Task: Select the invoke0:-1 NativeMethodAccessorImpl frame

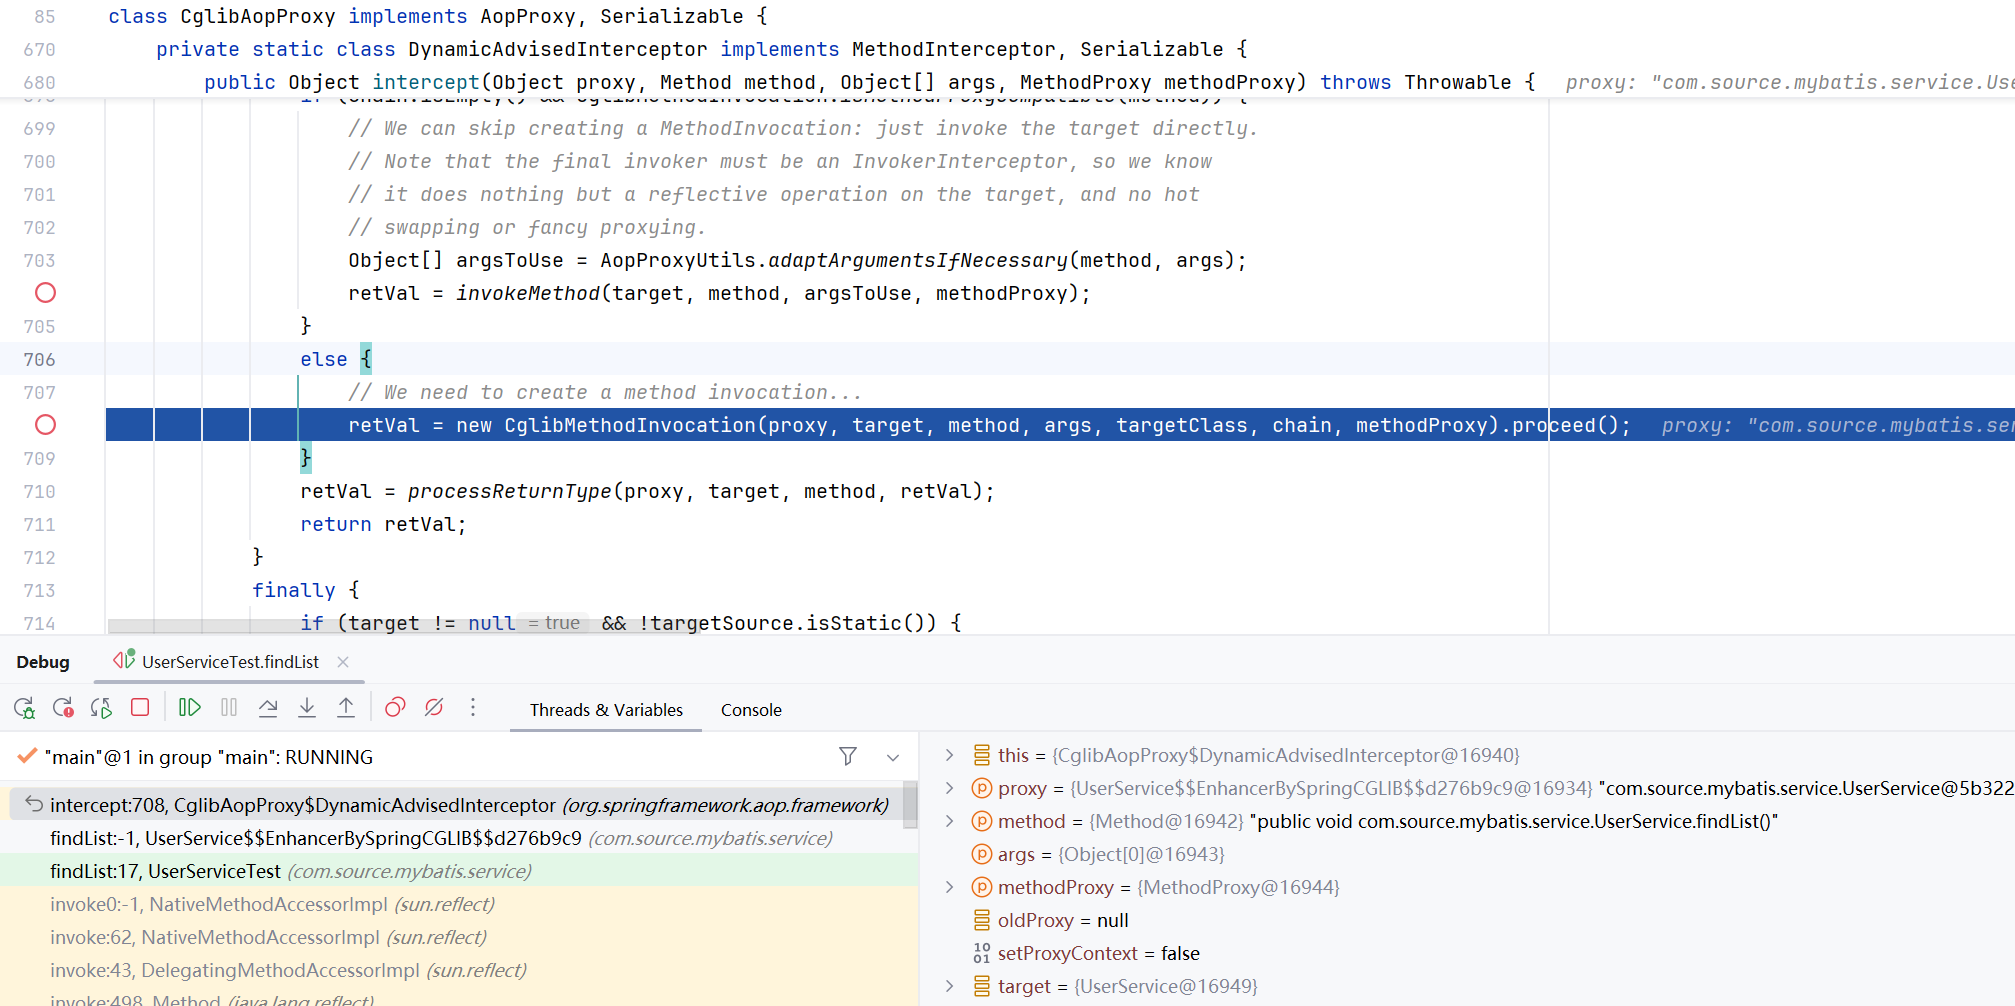Action: 459,904
